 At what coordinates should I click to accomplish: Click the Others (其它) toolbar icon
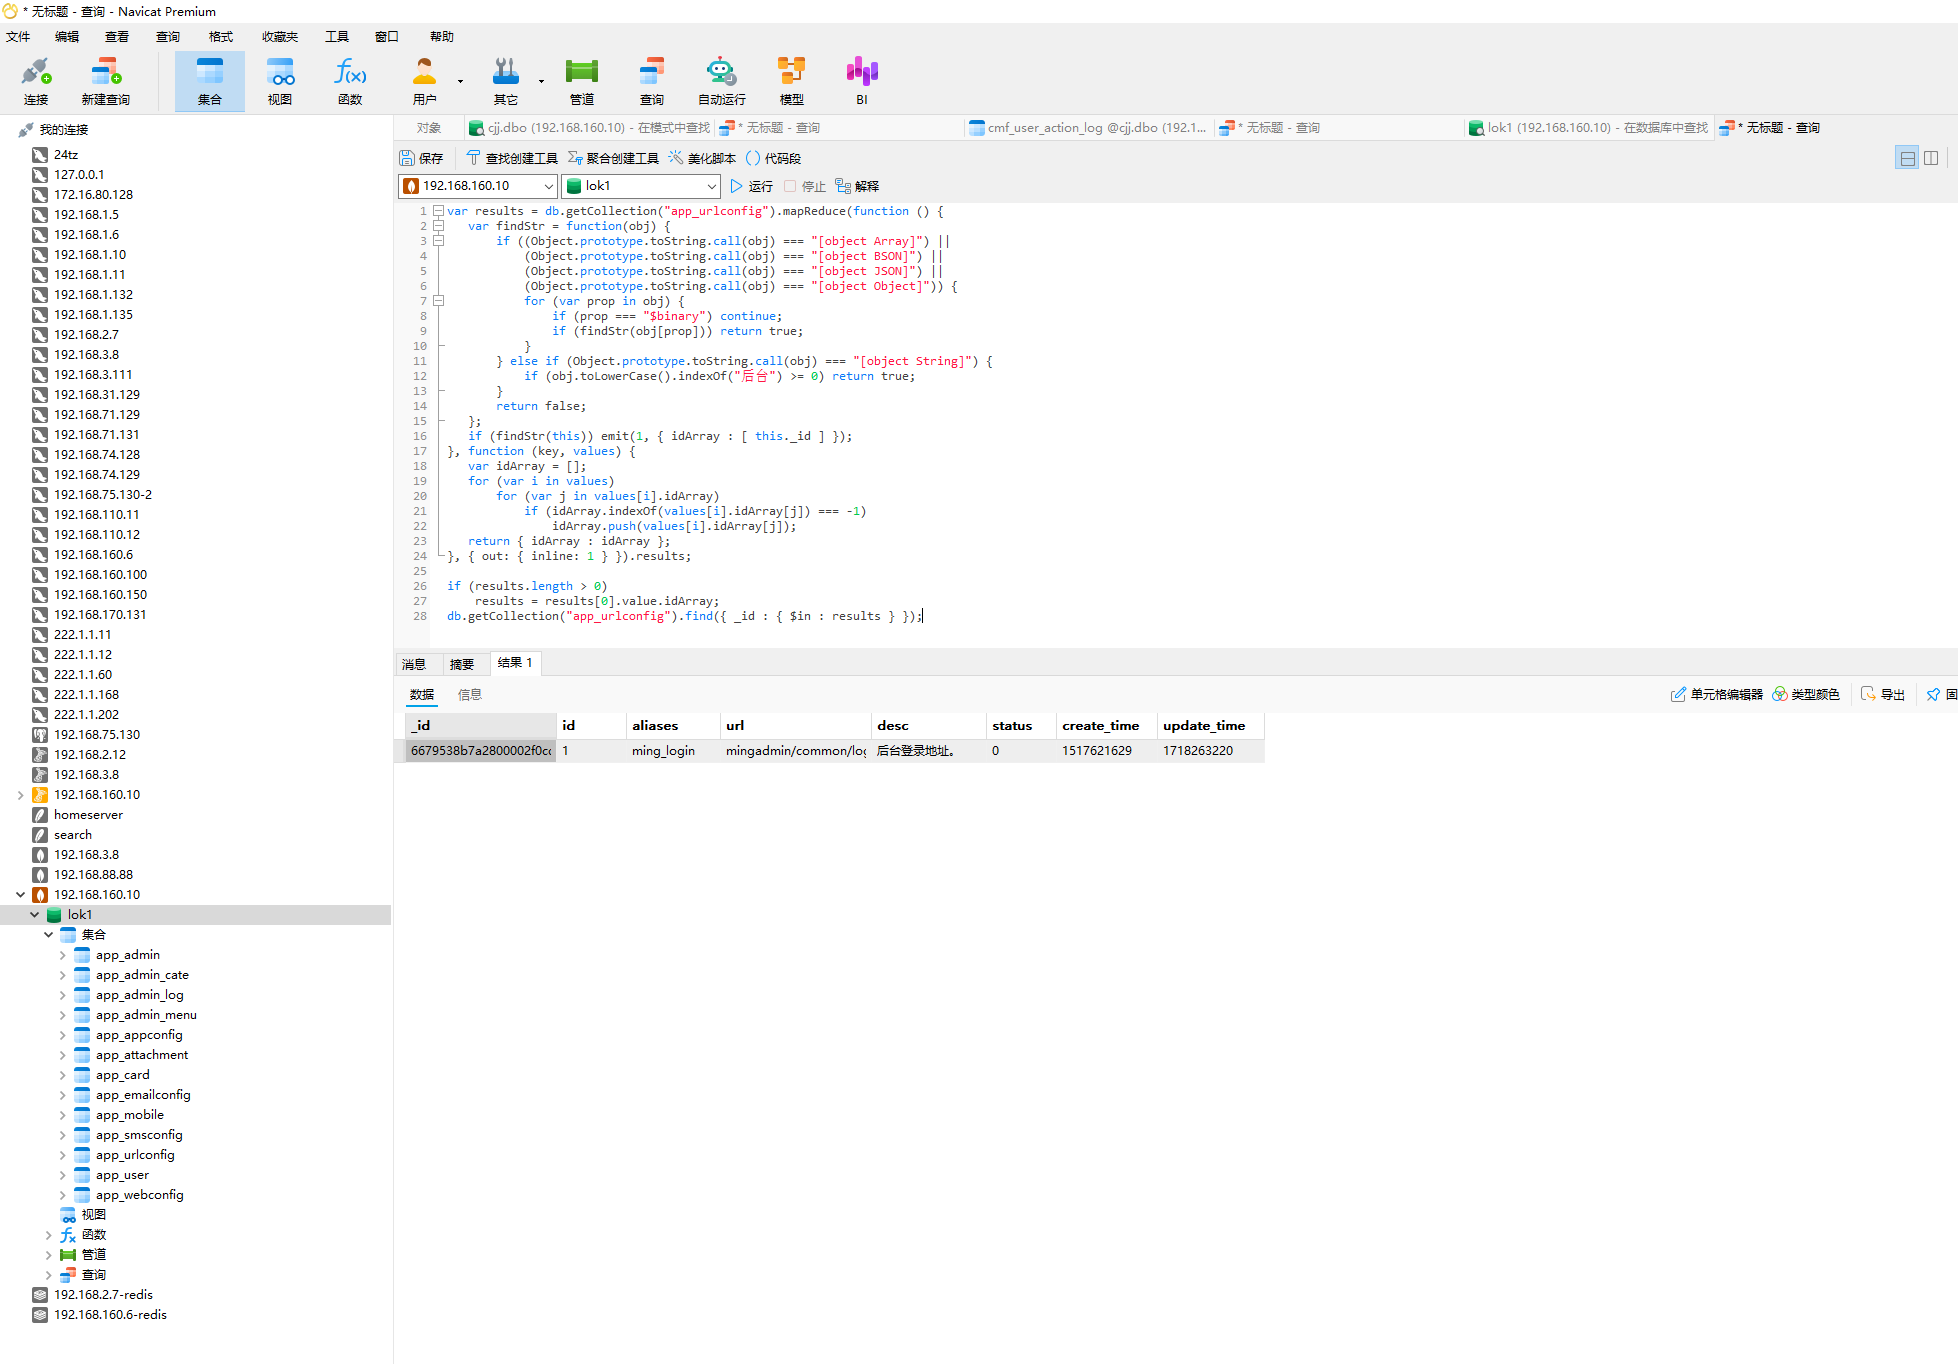click(x=506, y=81)
